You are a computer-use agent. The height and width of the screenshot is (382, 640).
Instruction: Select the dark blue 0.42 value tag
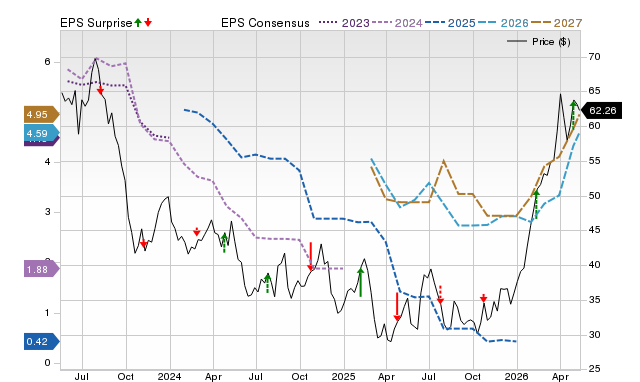click(41, 341)
